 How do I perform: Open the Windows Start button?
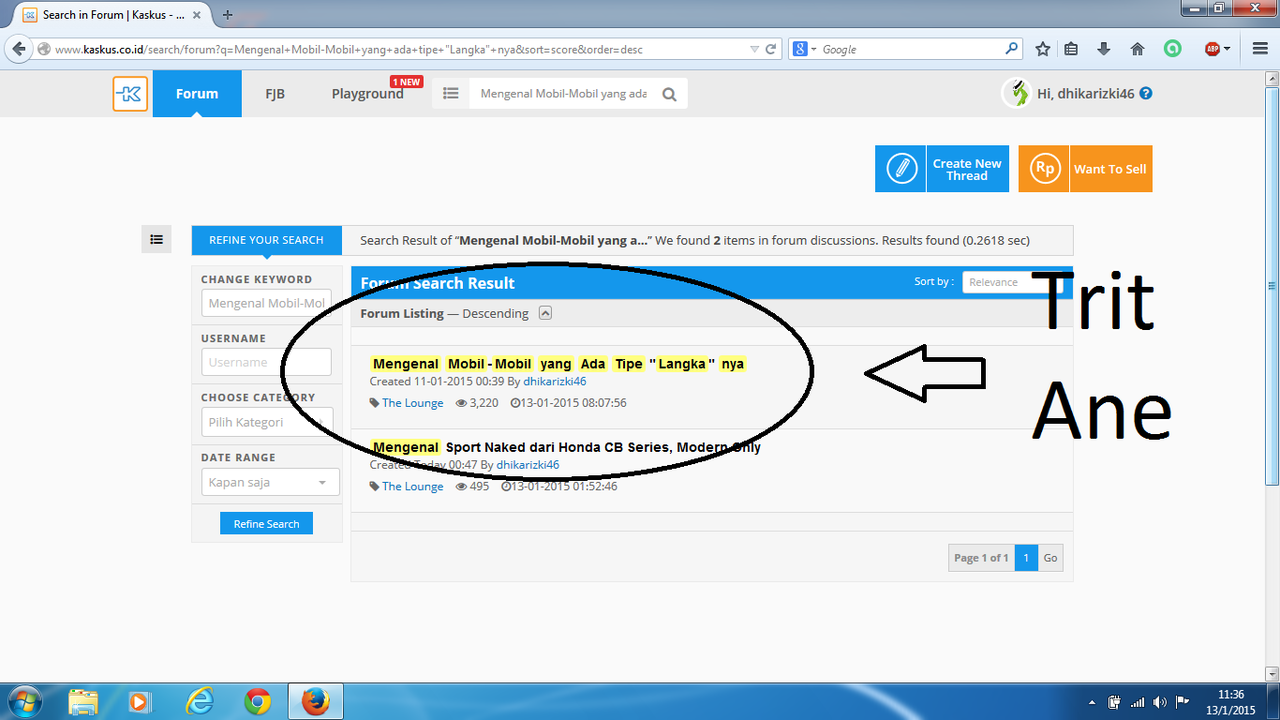(24, 702)
